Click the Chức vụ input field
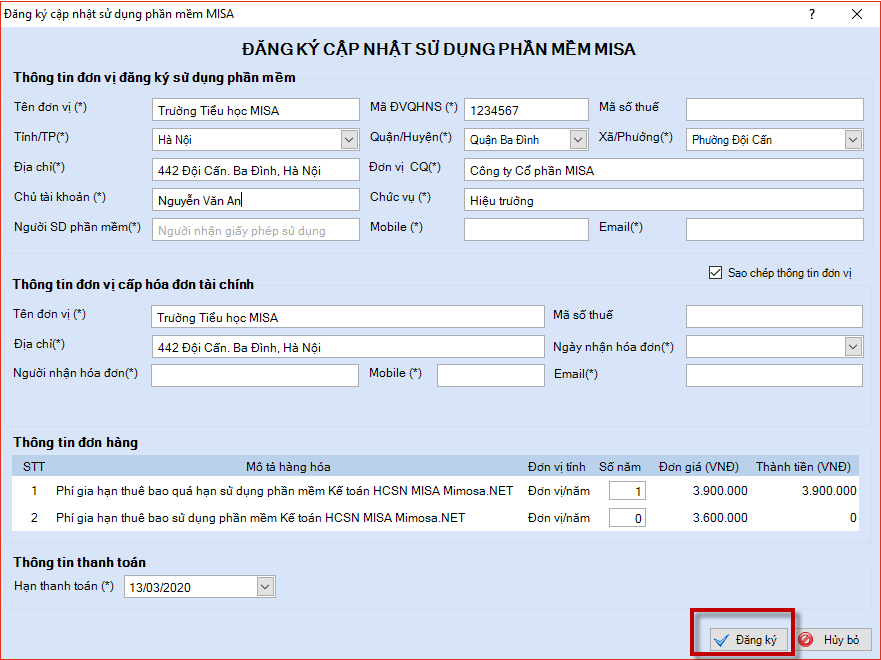881x660 pixels. coord(664,200)
